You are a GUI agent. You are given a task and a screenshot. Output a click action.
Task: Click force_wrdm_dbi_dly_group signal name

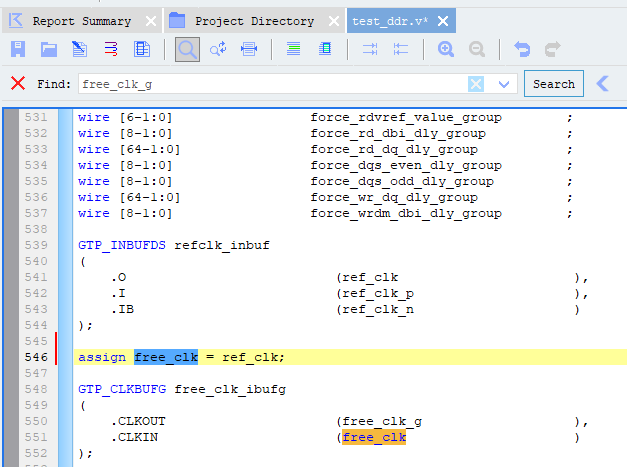click(x=406, y=213)
